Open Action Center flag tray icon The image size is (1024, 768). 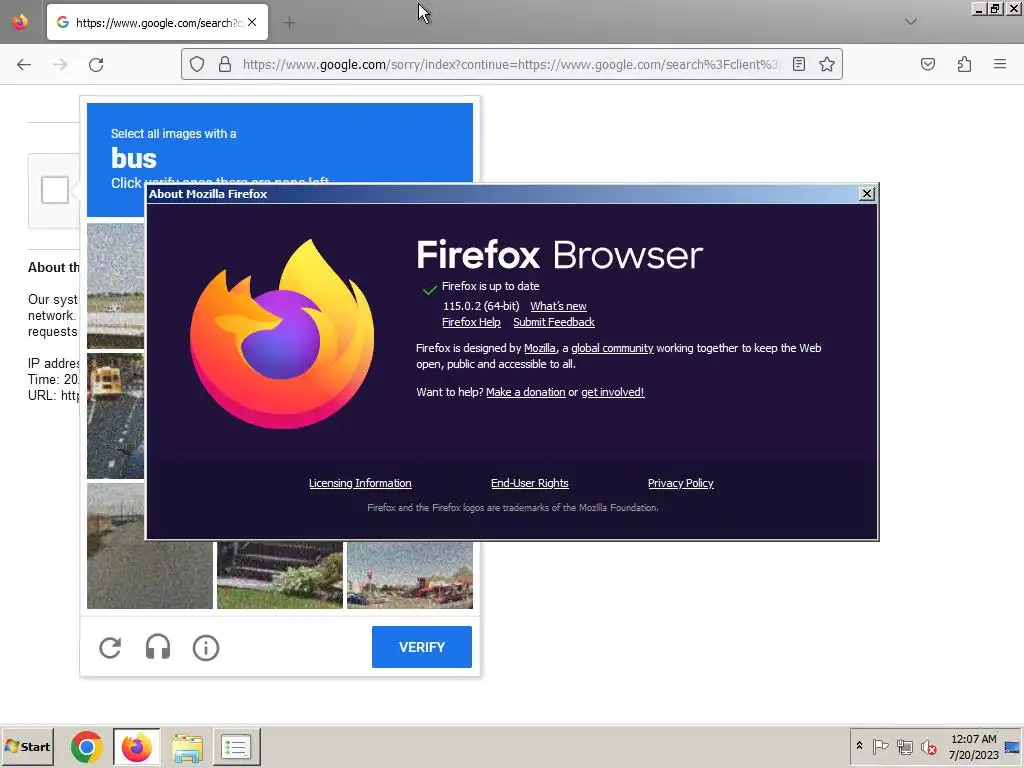tap(880, 746)
